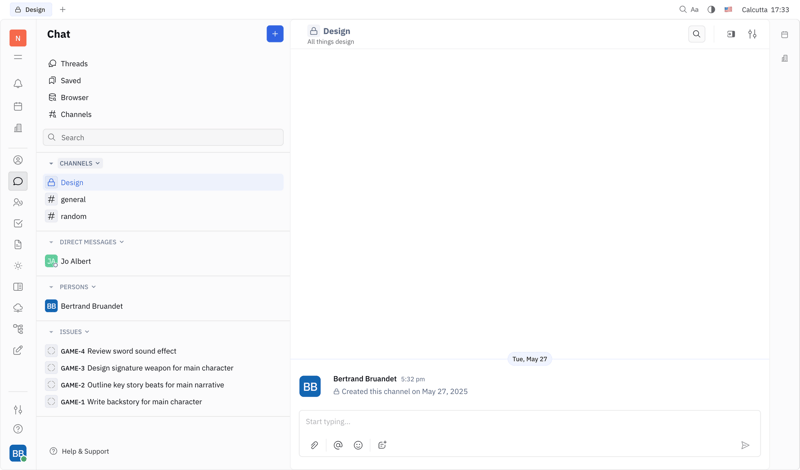Collapse the ISSUES section arrow
Image resolution: width=800 pixels, height=470 pixels.
tap(51, 332)
